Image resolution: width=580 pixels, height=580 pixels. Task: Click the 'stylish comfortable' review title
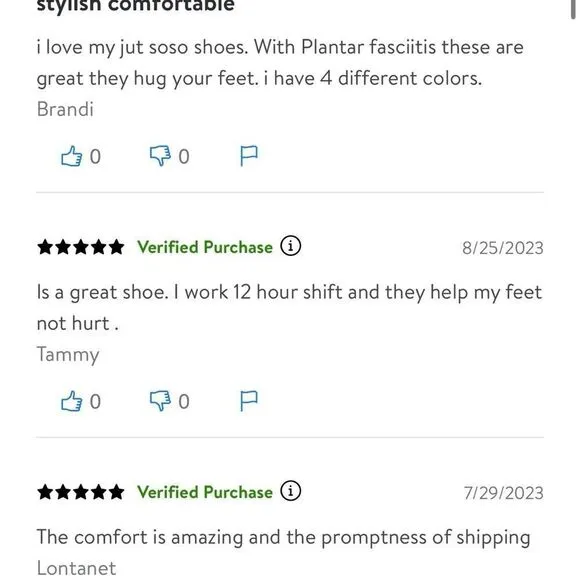point(136,5)
